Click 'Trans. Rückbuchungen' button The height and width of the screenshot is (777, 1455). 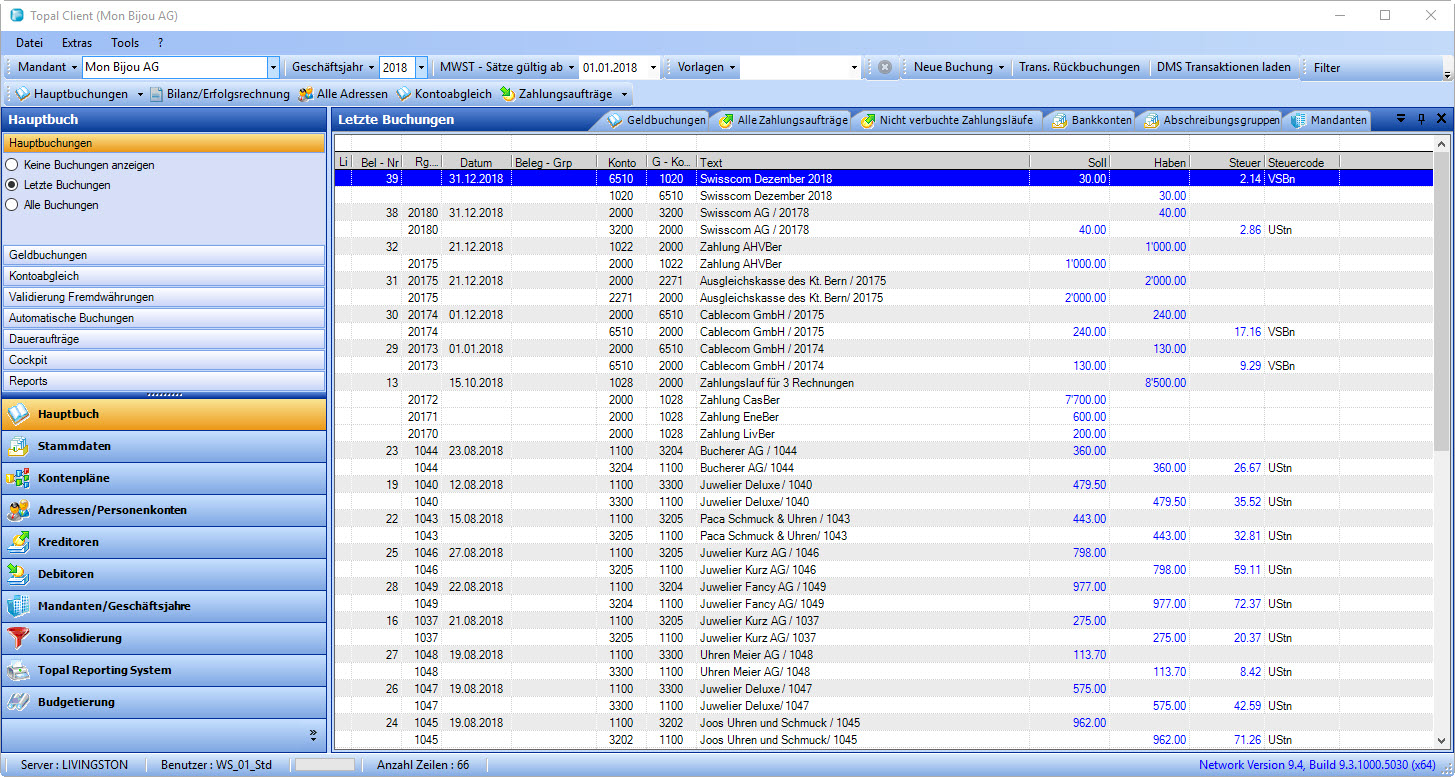click(x=1079, y=67)
